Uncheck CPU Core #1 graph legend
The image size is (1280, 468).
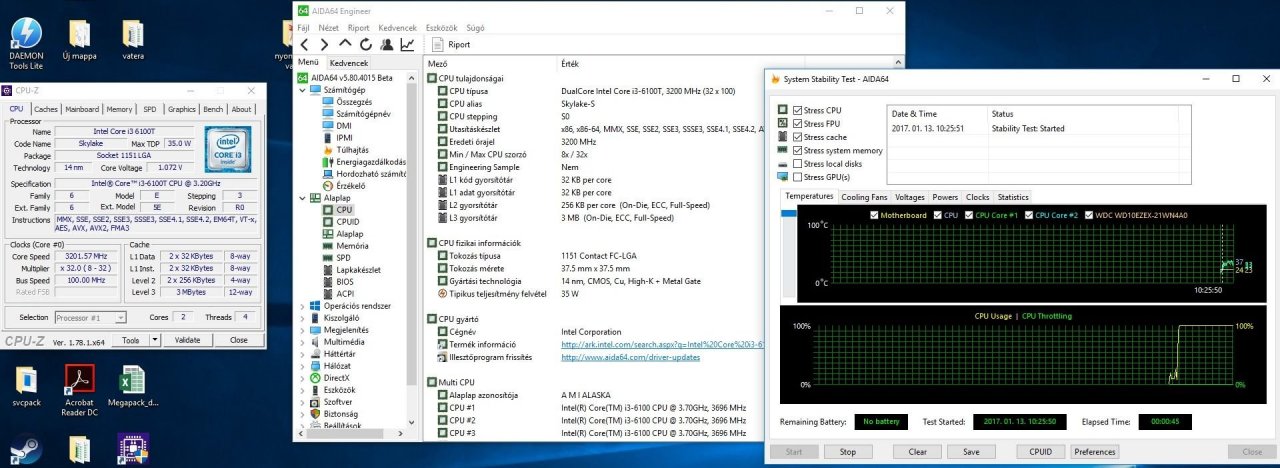[x=968, y=215]
